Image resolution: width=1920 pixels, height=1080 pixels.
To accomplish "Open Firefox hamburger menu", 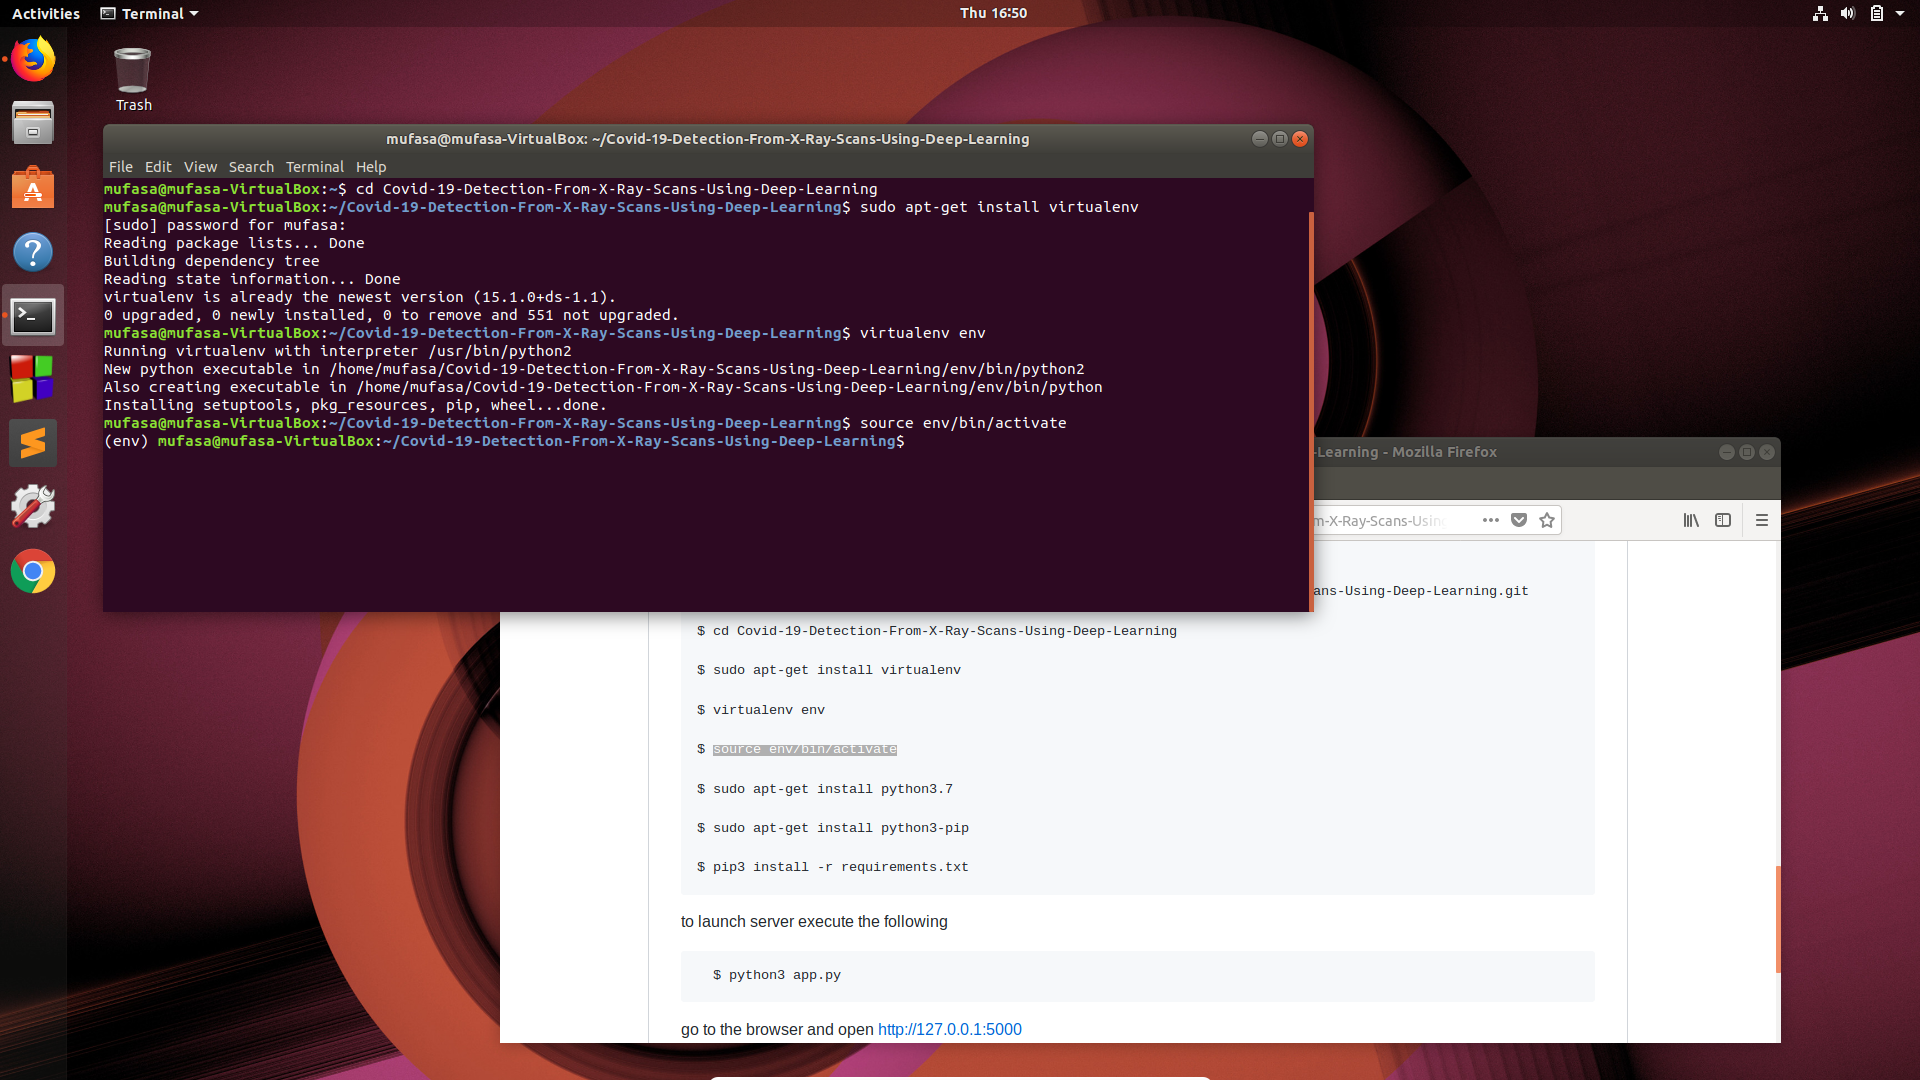I will point(1762,520).
